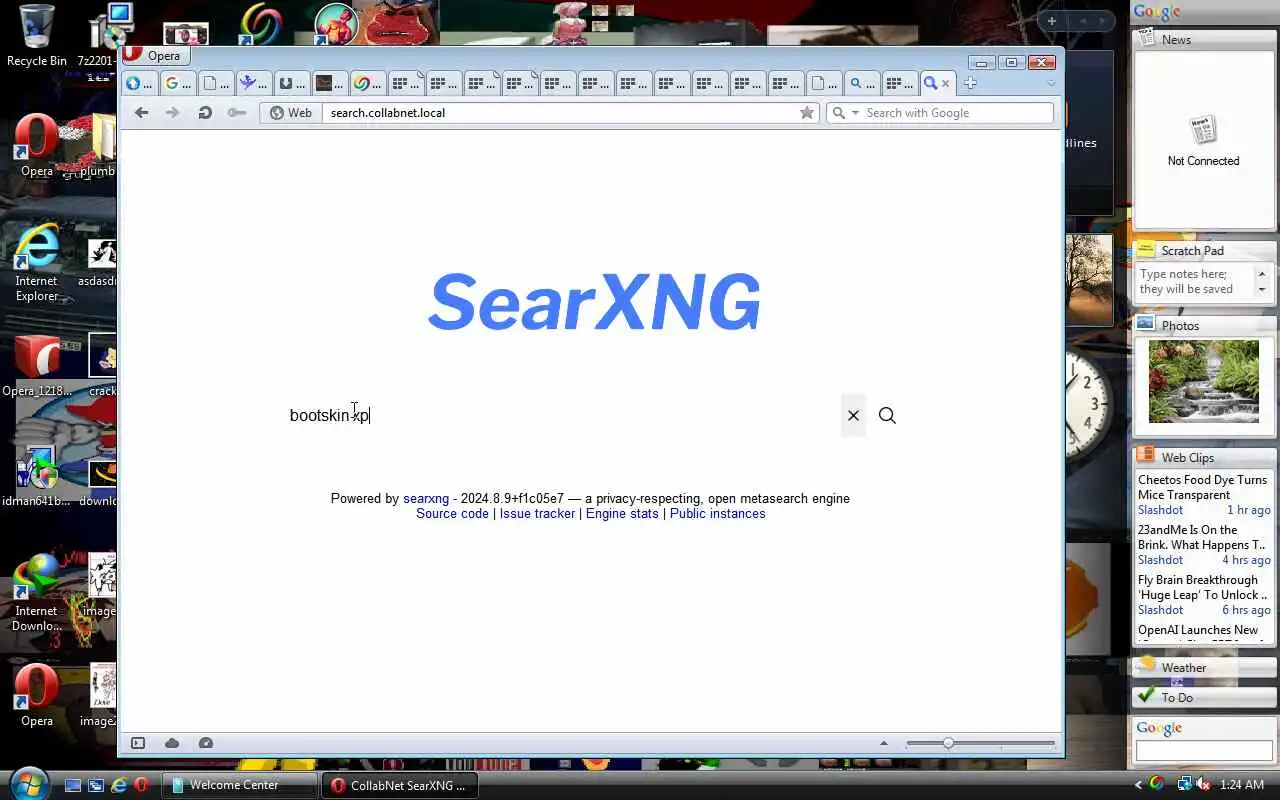Clear the SearXNG query with the X button

(853, 415)
